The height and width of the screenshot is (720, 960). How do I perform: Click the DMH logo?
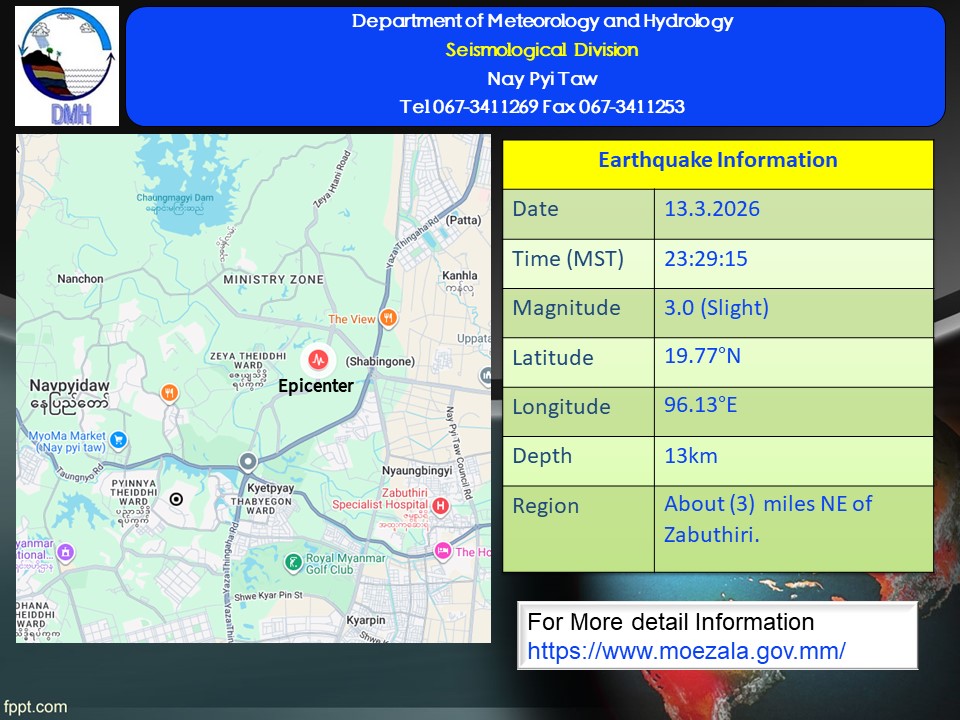67,66
